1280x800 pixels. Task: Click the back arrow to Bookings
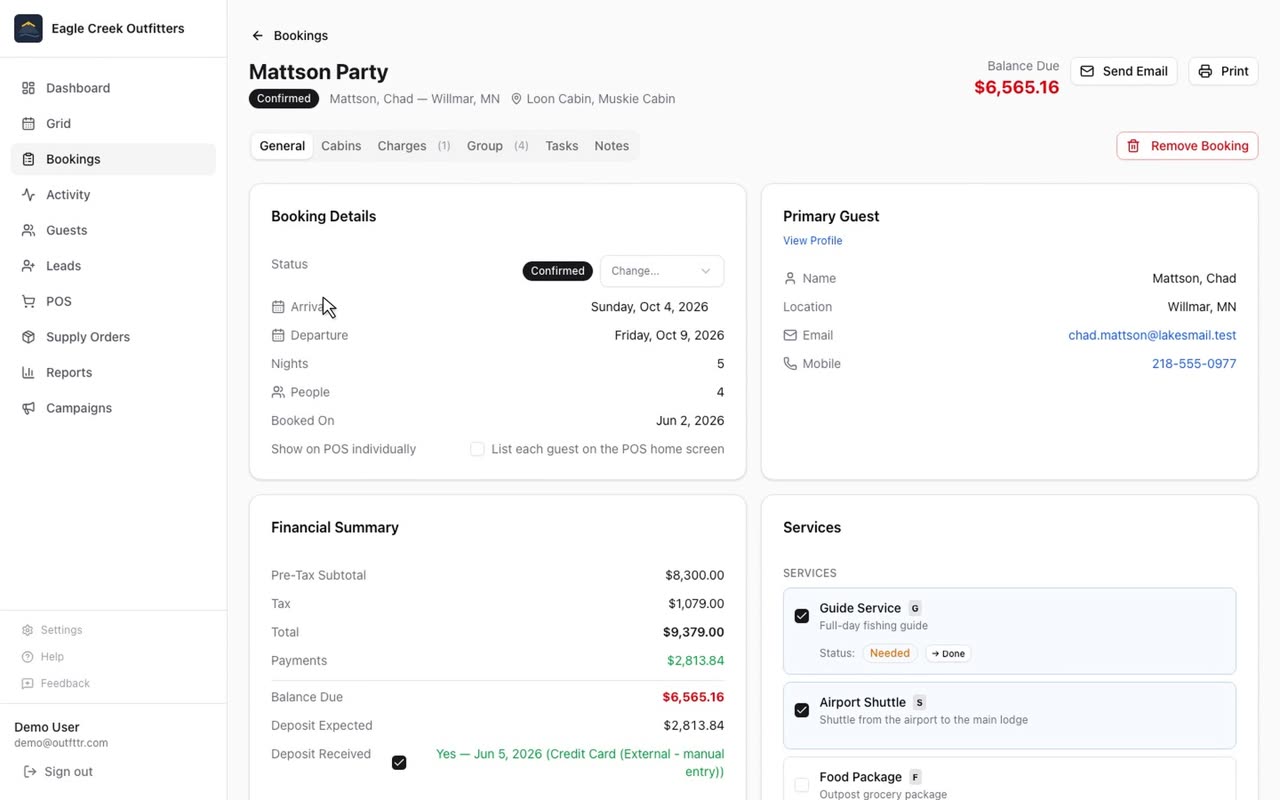click(x=257, y=36)
